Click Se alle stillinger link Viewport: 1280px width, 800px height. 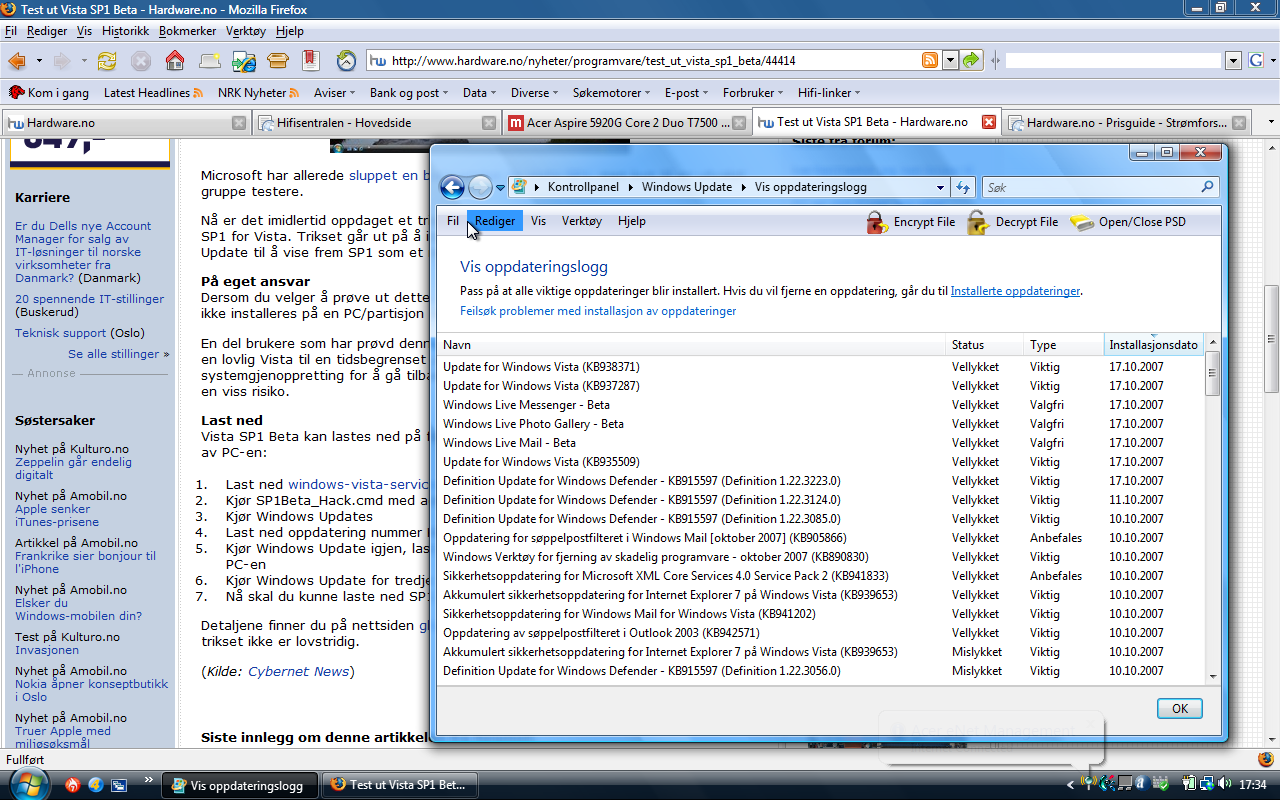click(x=119, y=354)
